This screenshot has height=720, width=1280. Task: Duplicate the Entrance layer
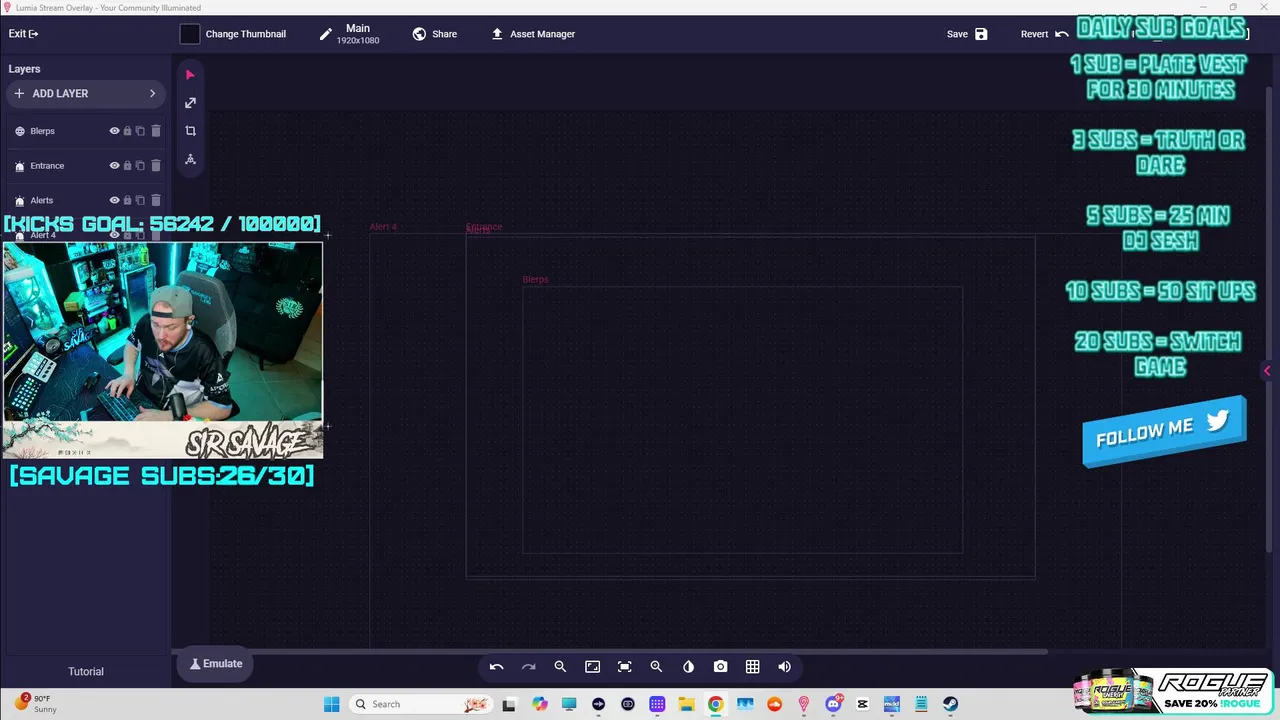(140, 166)
